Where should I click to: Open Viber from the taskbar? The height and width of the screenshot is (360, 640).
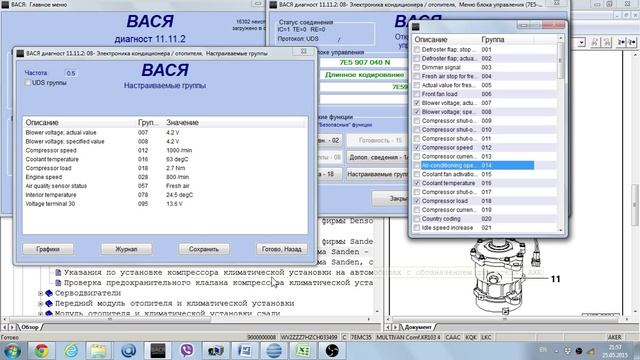coord(187,351)
